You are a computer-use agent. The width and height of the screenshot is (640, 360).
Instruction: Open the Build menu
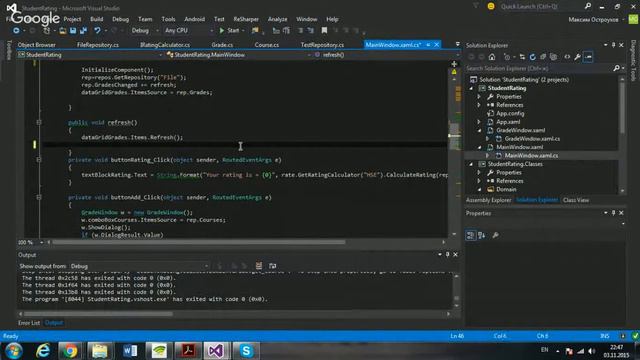pos(97,19)
